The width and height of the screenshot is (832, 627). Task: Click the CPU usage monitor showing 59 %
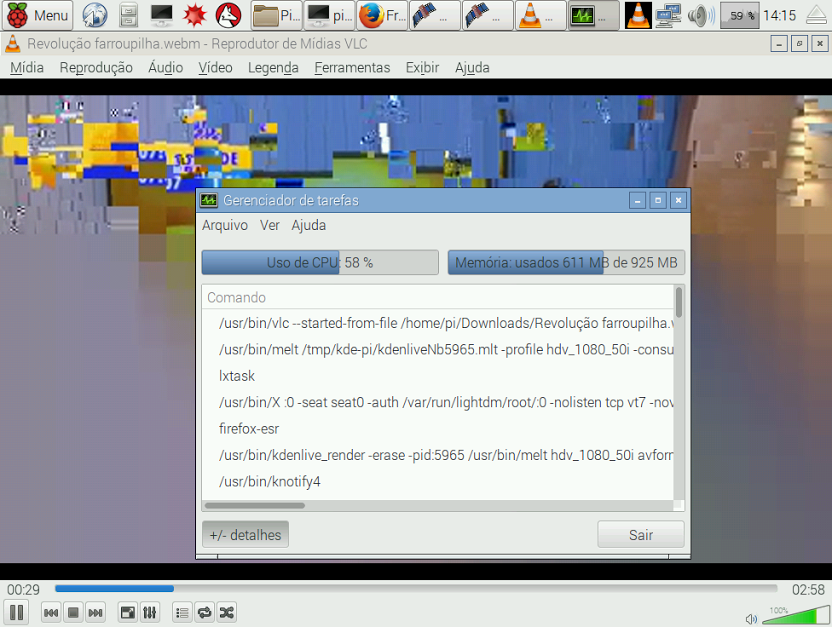pyautogui.click(x=740, y=15)
